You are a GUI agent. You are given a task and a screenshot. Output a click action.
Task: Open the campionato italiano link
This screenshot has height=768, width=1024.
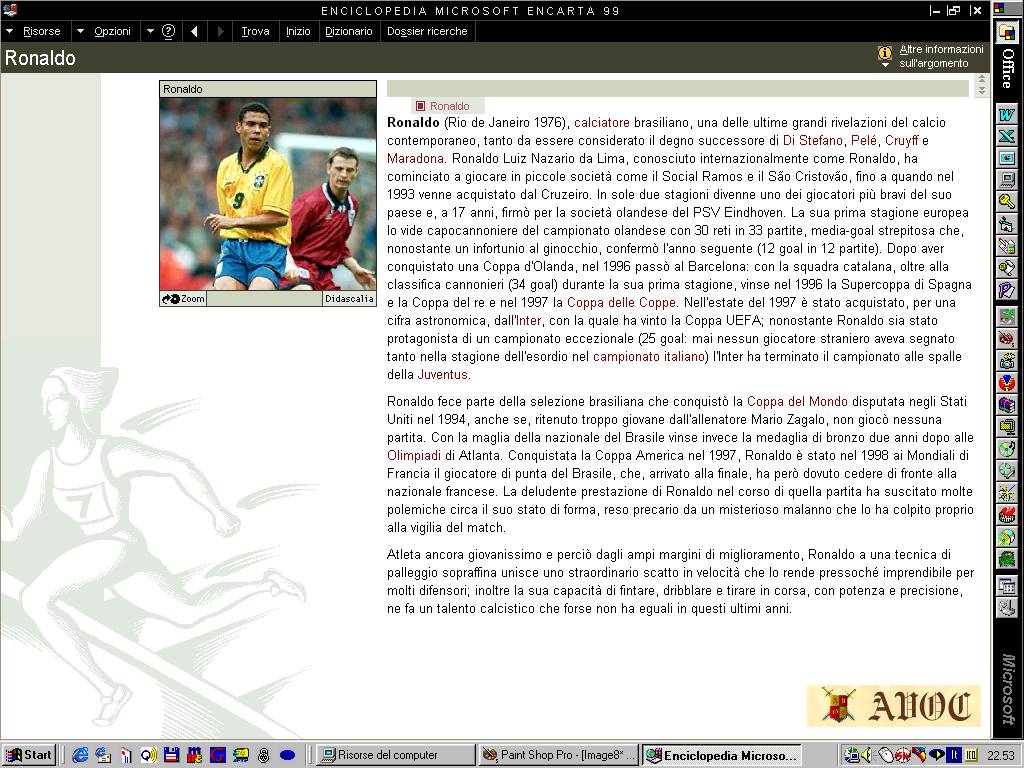pyautogui.click(x=649, y=357)
